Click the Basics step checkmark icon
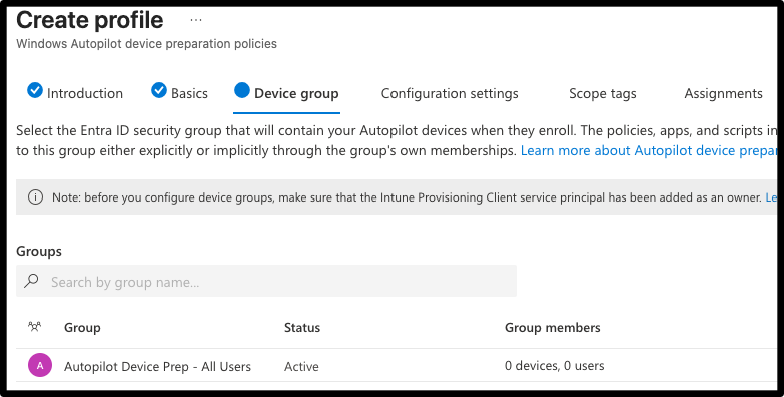The image size is (784, 397). coord(158,90)
